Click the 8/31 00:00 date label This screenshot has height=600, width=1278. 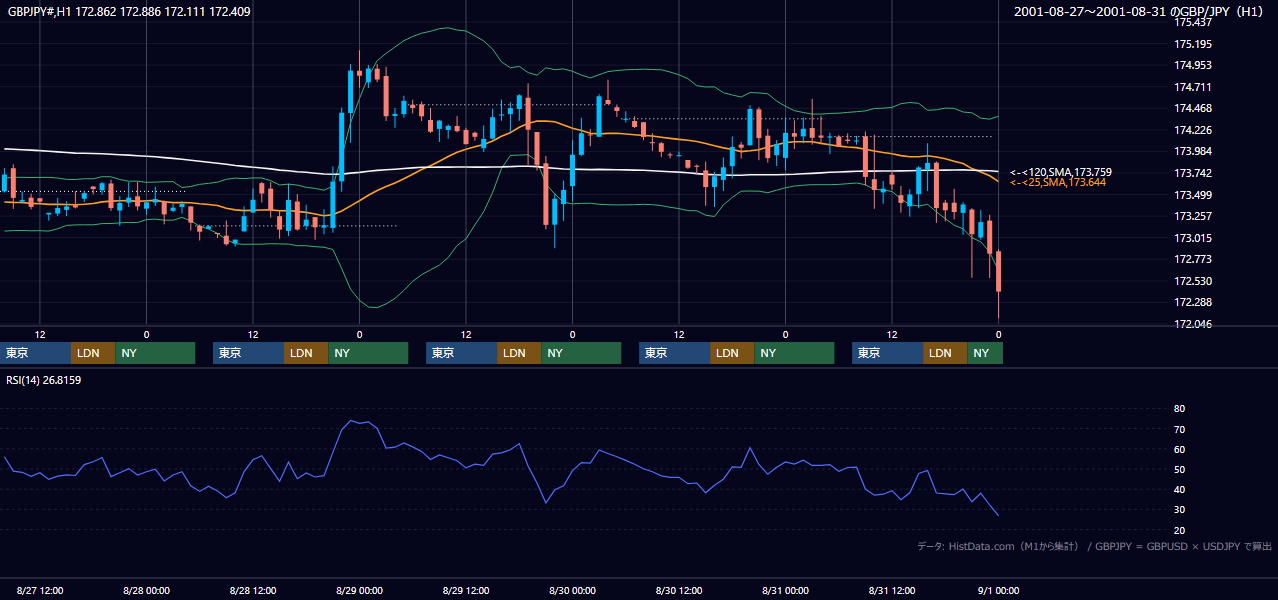785,590
